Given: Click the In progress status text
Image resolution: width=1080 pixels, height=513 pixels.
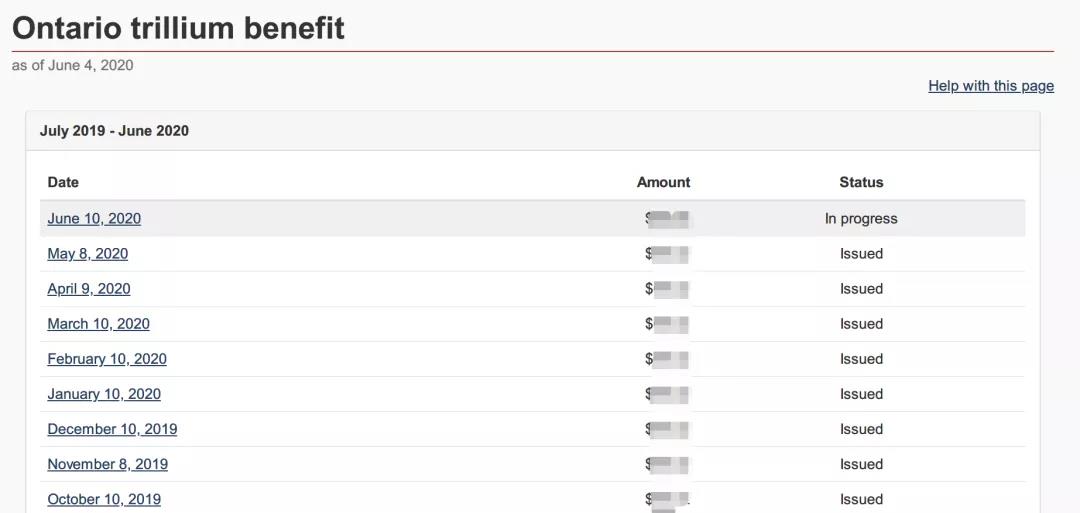Looking at the screenshot, I should [x=861, y=219].
